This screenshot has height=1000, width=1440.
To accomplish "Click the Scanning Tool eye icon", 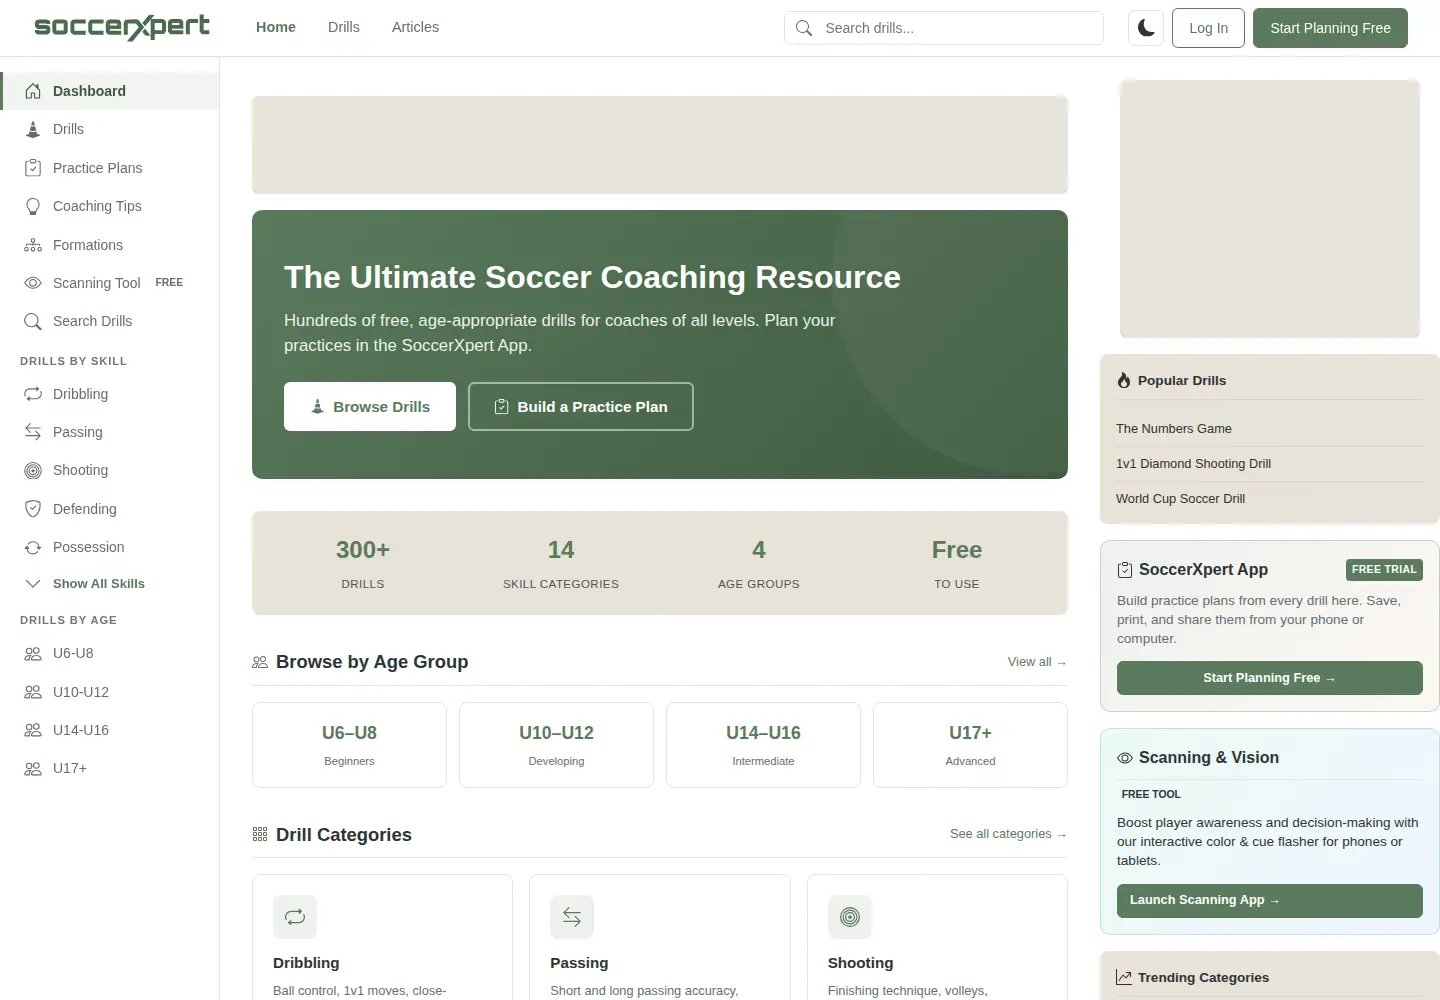I will 33,283.
